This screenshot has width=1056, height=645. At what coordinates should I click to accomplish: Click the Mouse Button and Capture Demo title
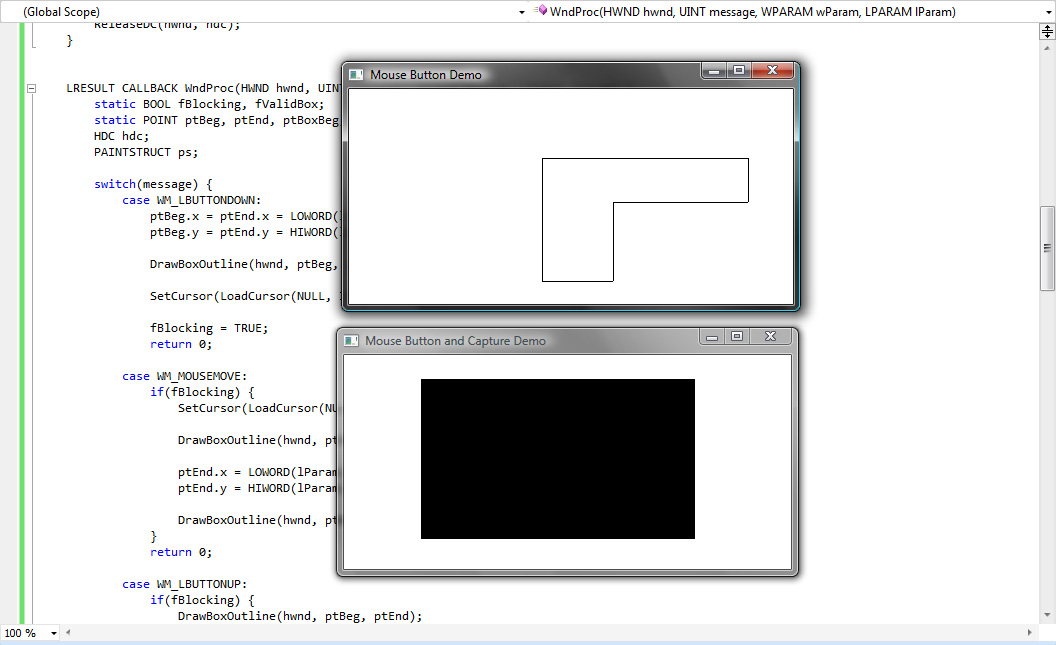(x=455, y=341)
